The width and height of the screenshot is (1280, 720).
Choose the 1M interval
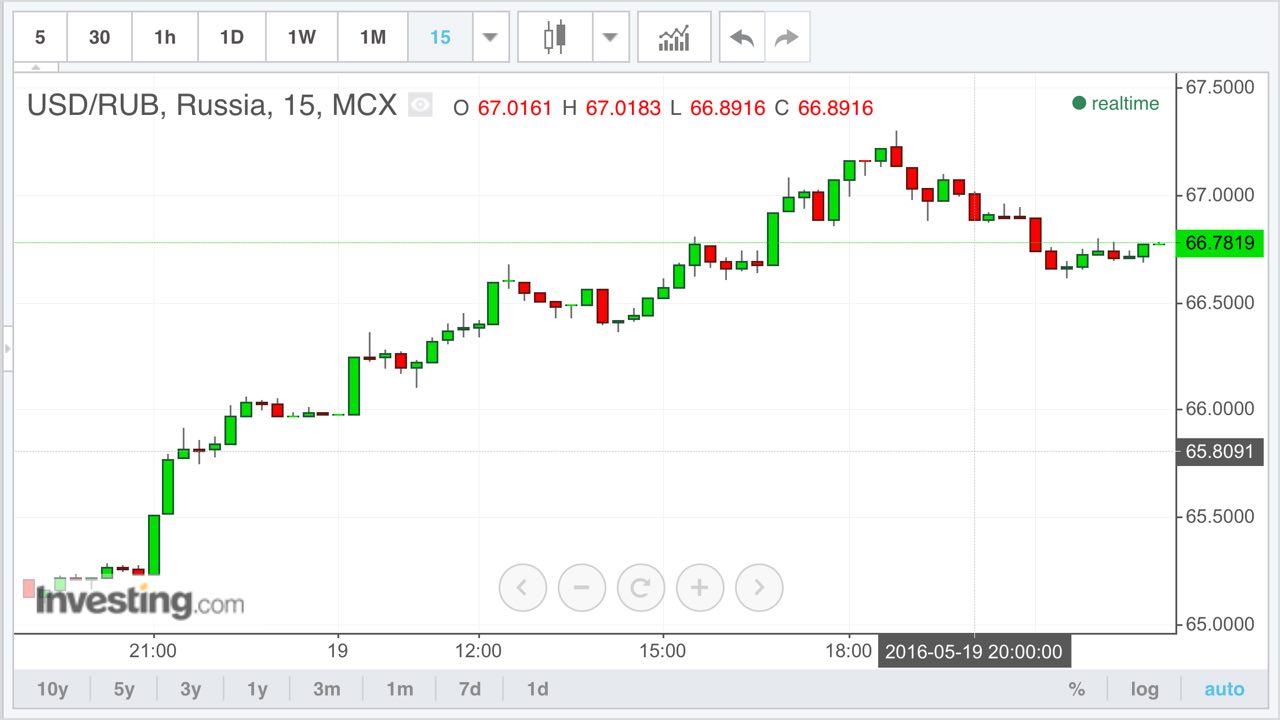point(373,37)
